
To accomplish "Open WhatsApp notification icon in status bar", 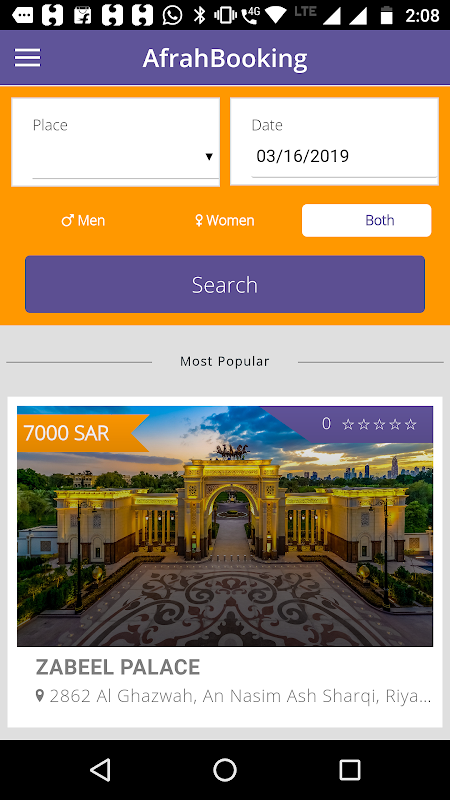I will [172, 15].
